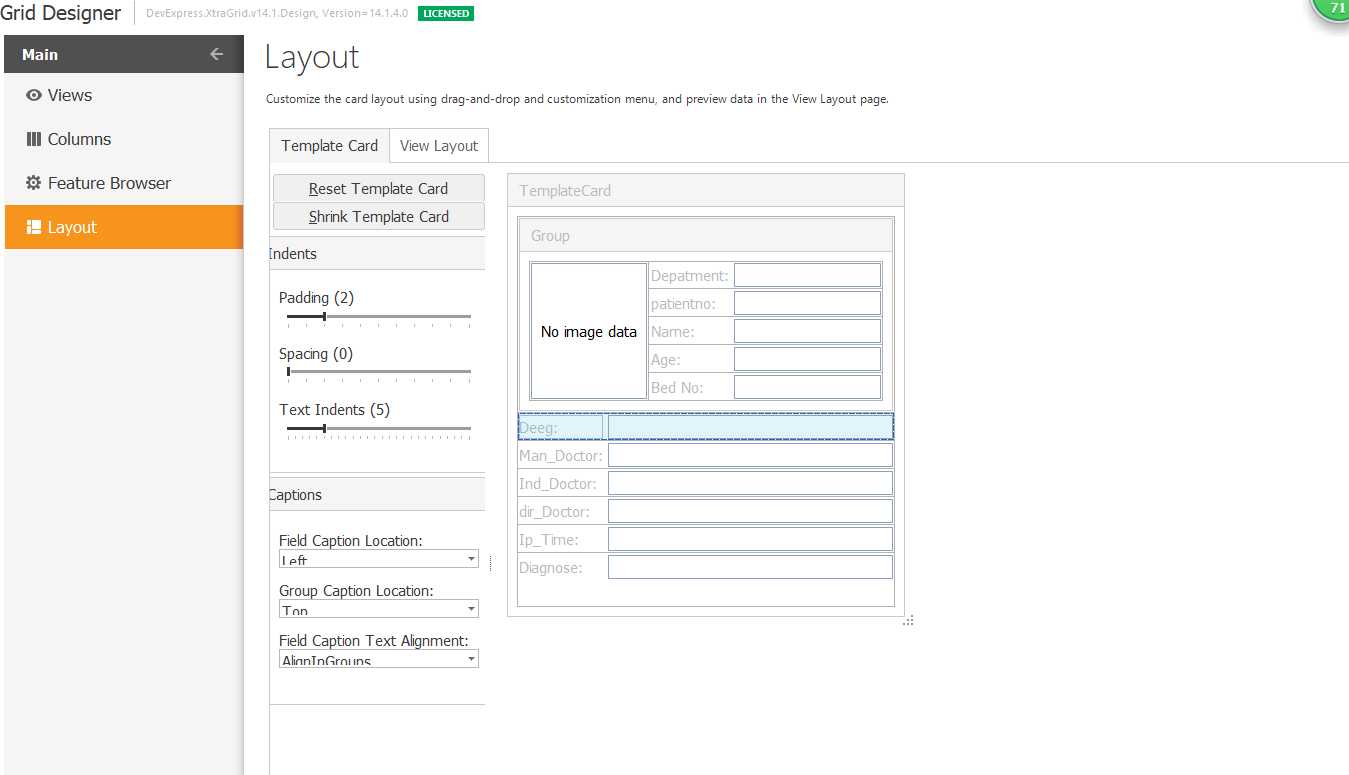The image size is (1349, 775).
Task: Select the Layout menu item
Action: (x=124, y=227)
